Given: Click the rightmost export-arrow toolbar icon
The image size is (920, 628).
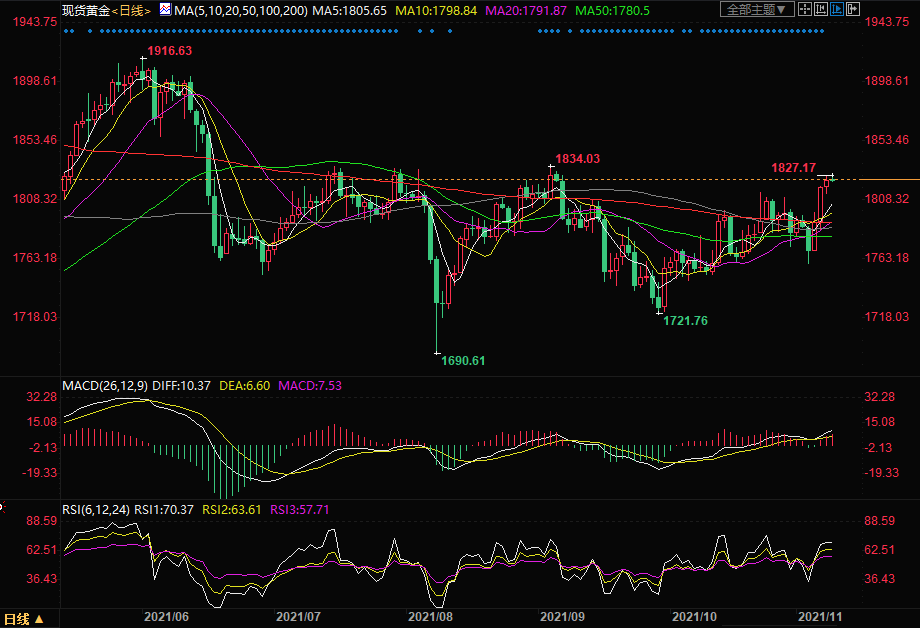Looking at the screenshot, I should tap(853, 10).
